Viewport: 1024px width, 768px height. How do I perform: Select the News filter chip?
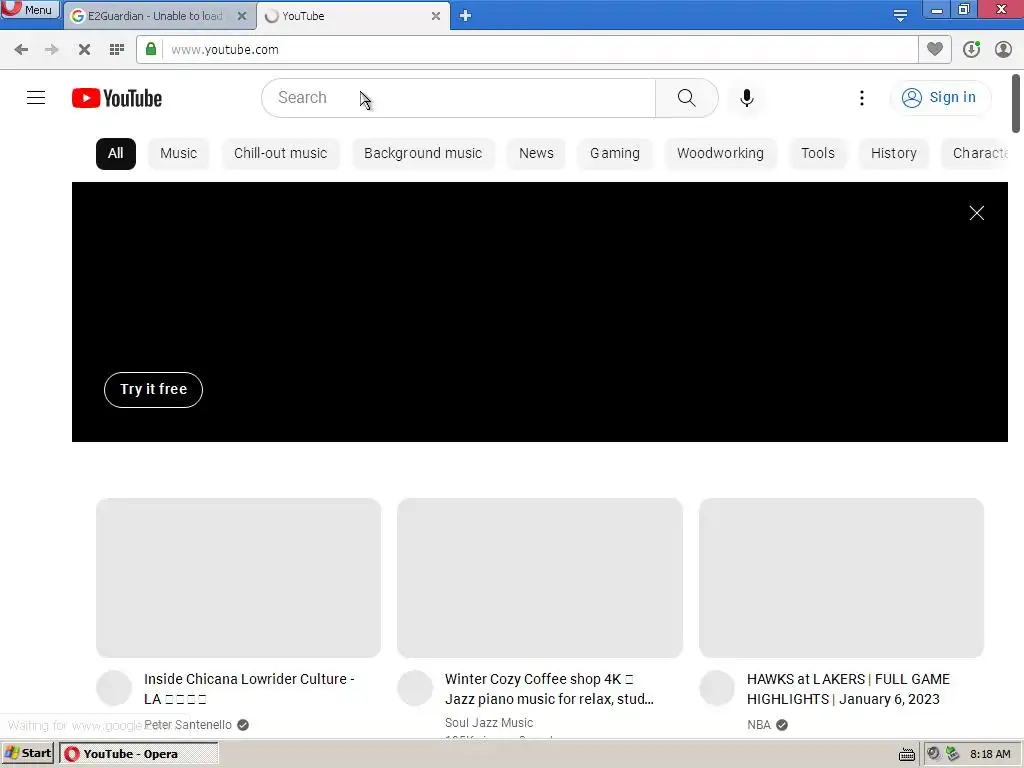click(536, 153)
